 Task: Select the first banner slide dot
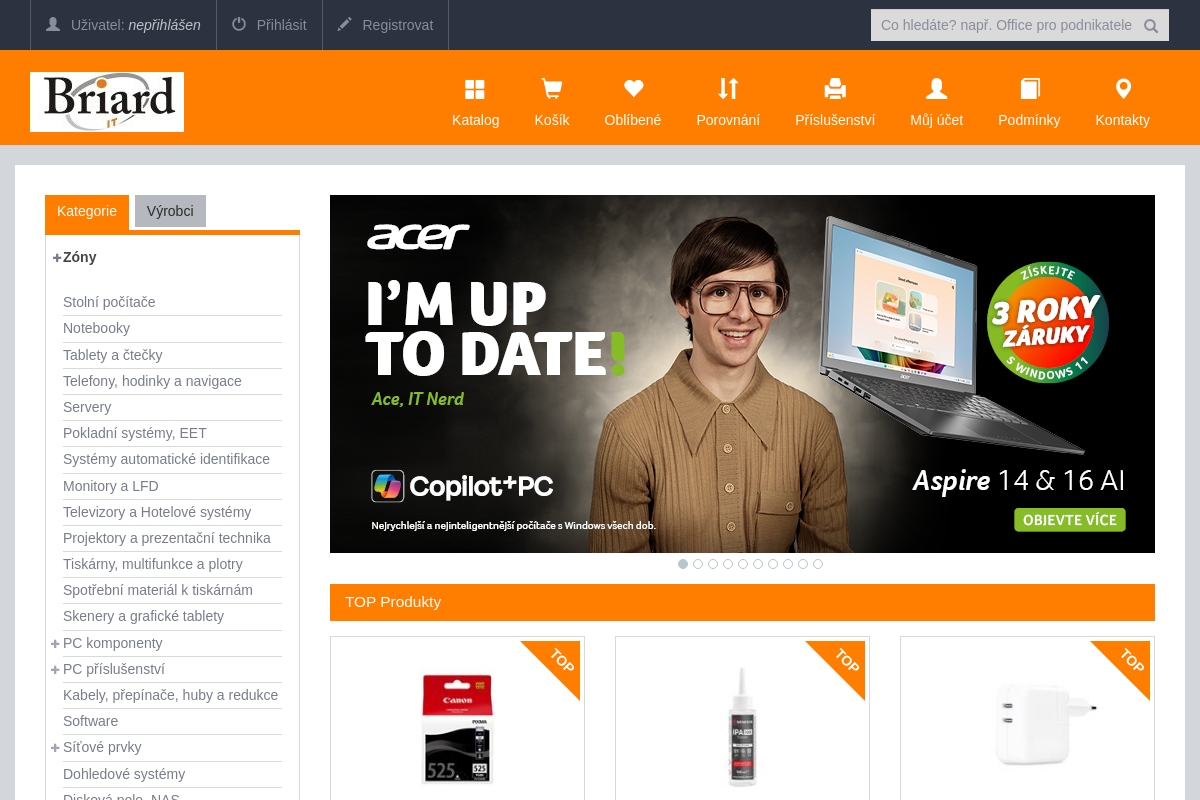pyautogui.click(x=683, y=564)
